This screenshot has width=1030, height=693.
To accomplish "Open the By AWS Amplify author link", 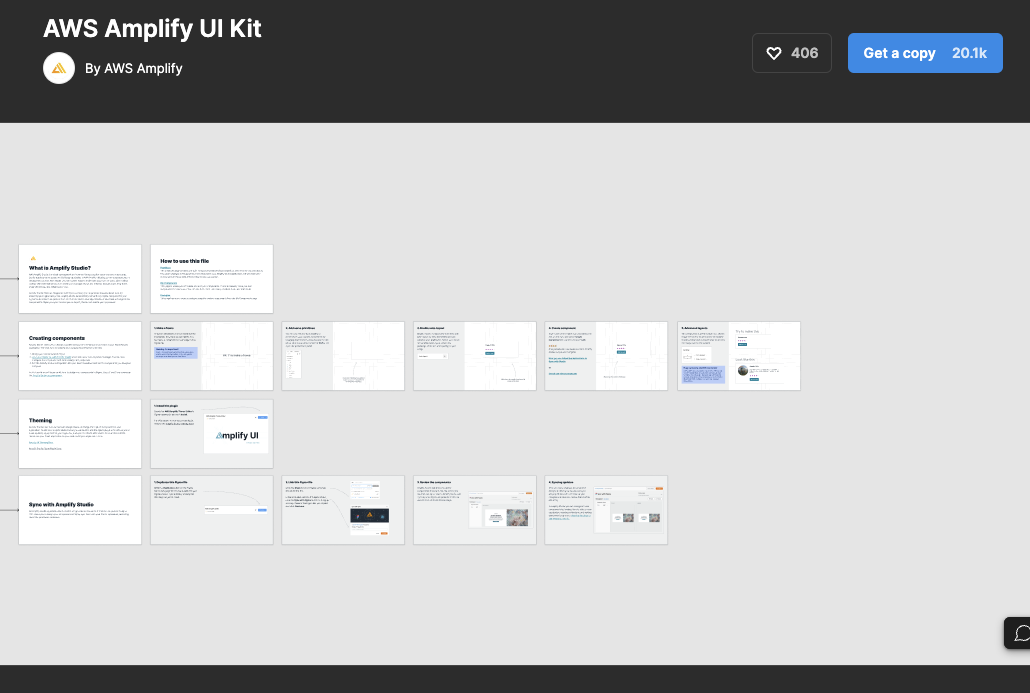I will [x=133, y=68].
